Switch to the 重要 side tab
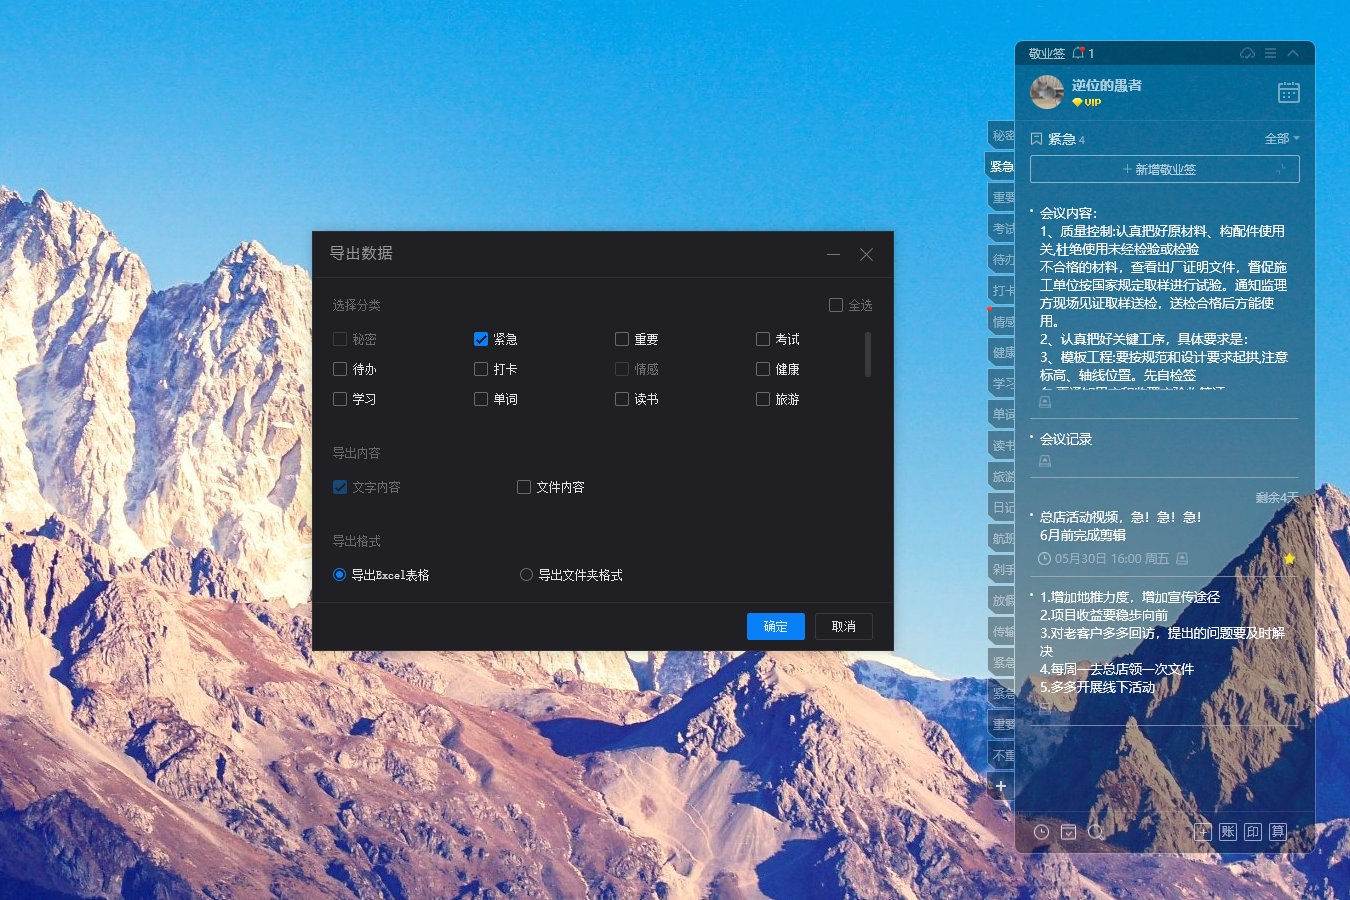Viewport: 1350px width, 900px height. [1002, 197]
